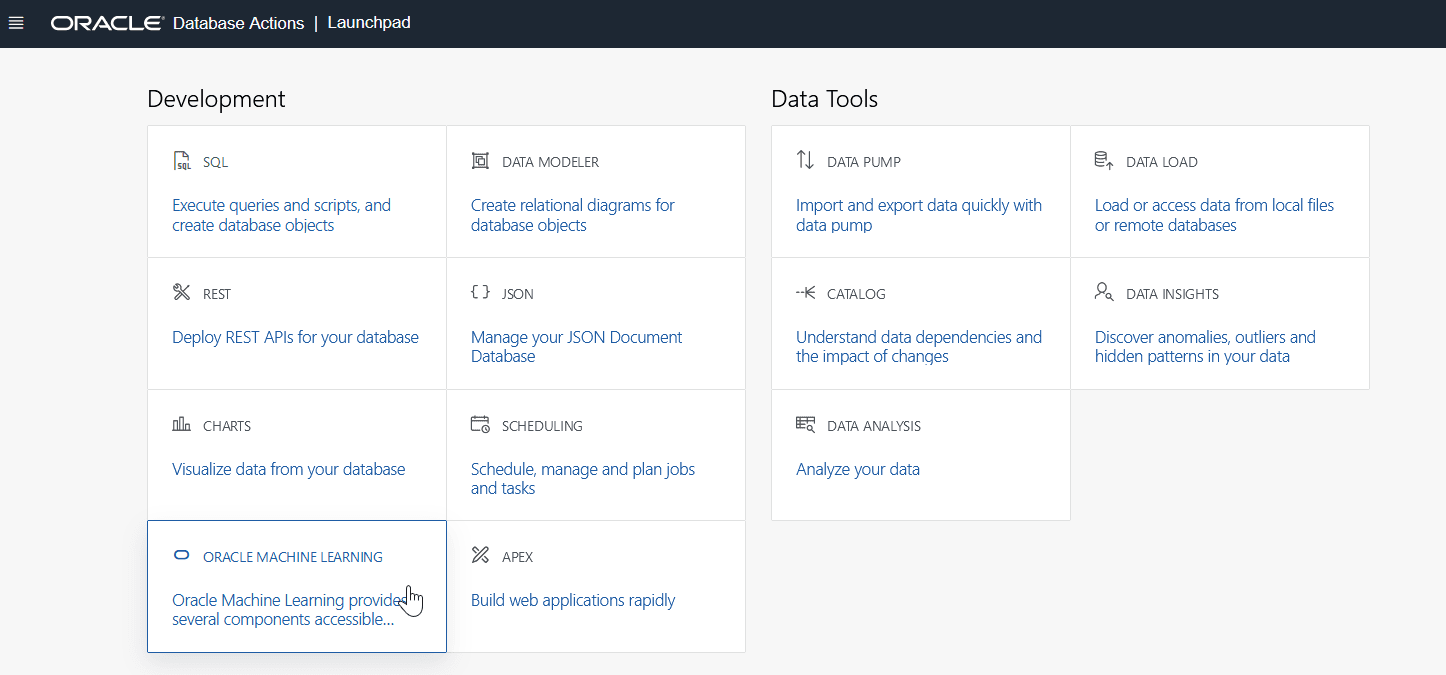Select the DATA MODELER card title

[550, 162]
